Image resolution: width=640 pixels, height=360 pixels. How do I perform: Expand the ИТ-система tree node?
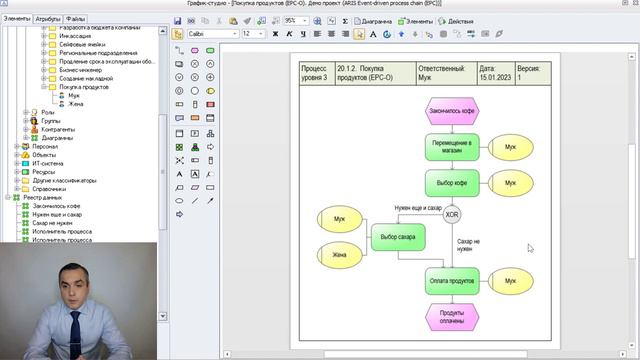[17, 163]
